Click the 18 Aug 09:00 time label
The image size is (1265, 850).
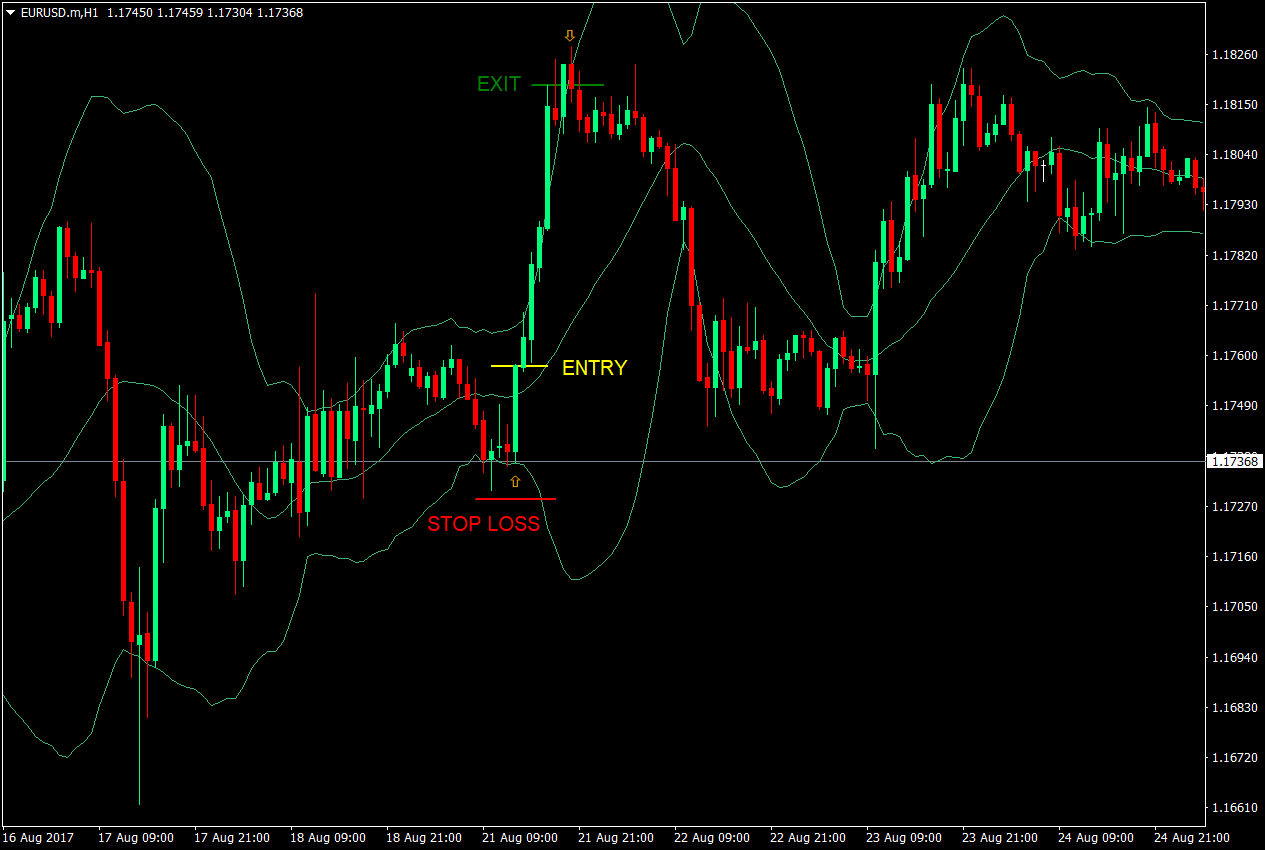coord(328,837)
